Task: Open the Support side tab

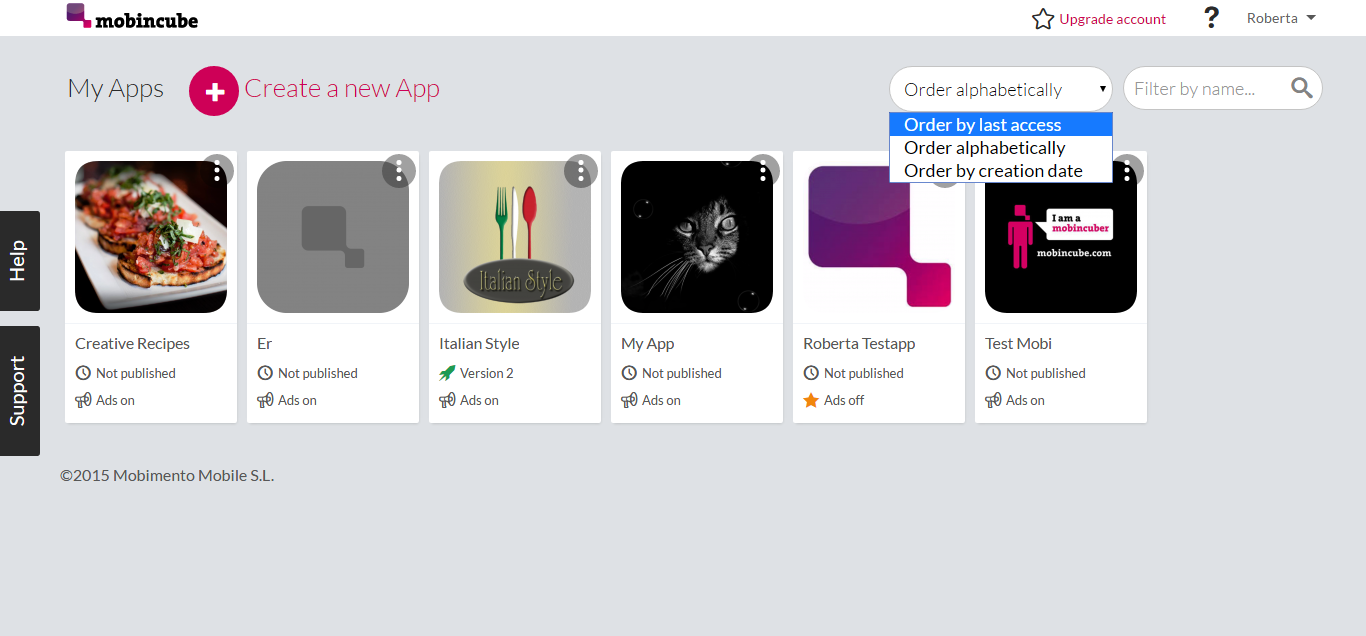Action: click(x=19, y=391)
